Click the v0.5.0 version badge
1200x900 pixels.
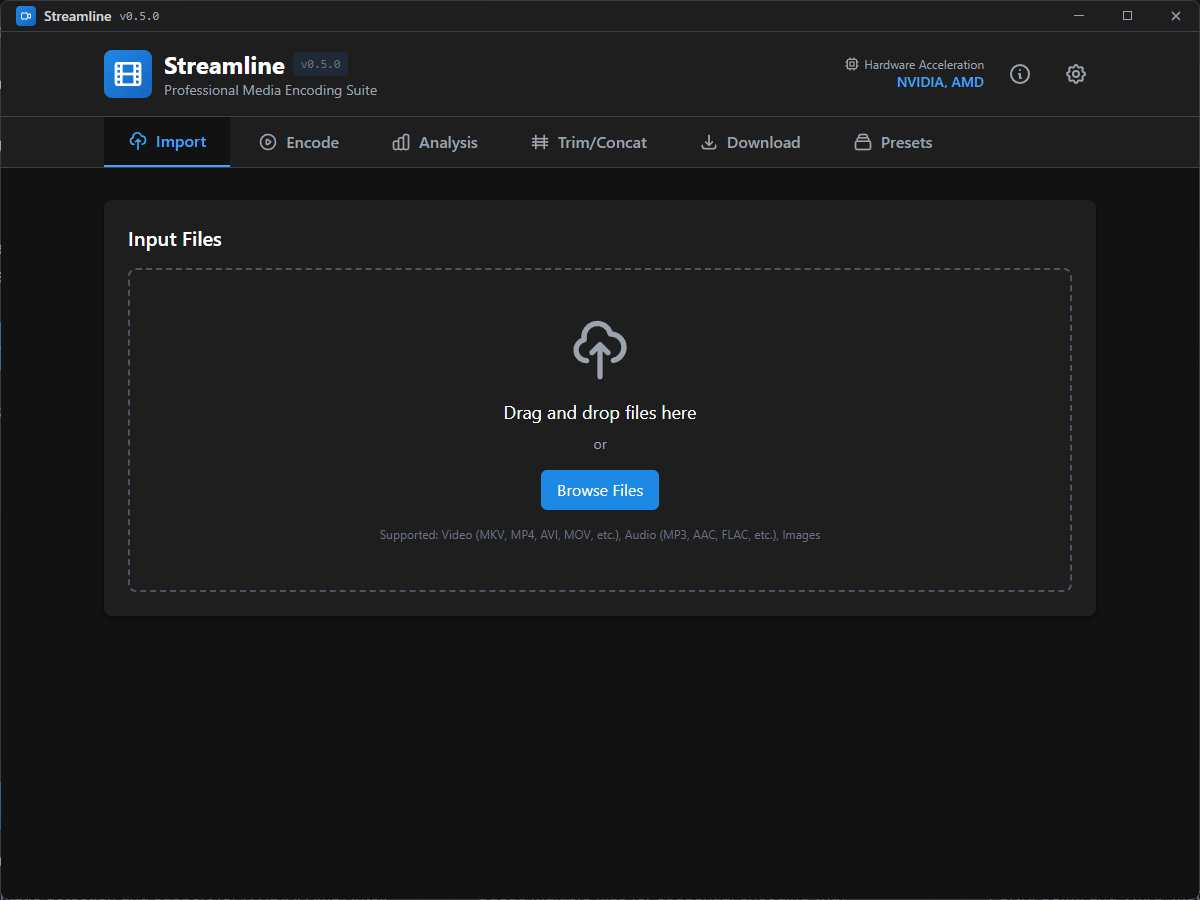320,64
